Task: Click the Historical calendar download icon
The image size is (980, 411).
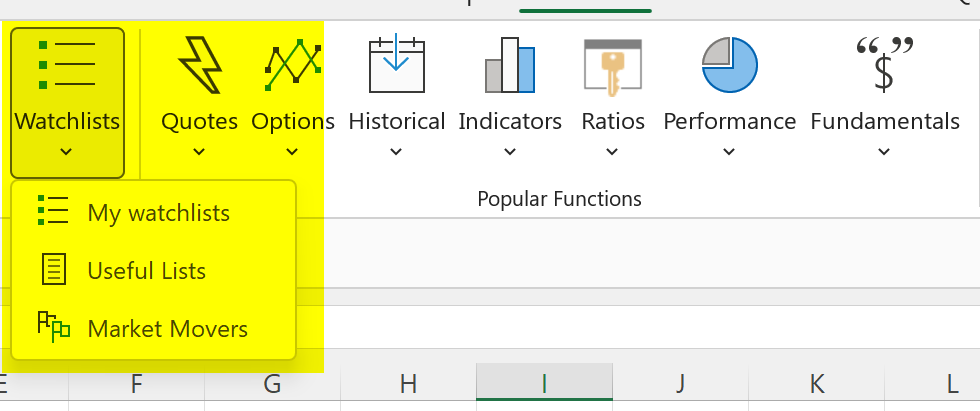Action: (397, 64)
